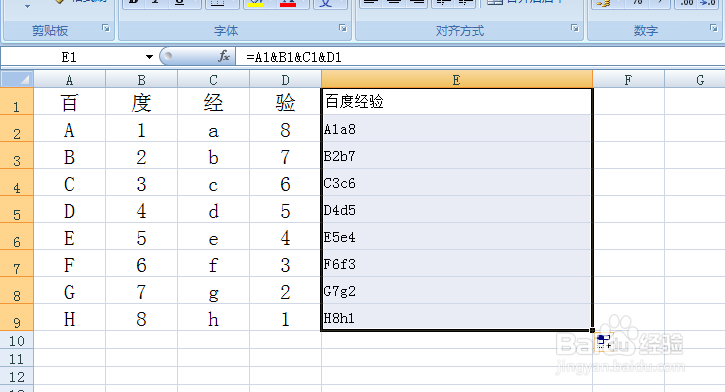Select row 1 header
This screenshot has height=392, width=725.
pyautogui.click(x=17, y=101)
